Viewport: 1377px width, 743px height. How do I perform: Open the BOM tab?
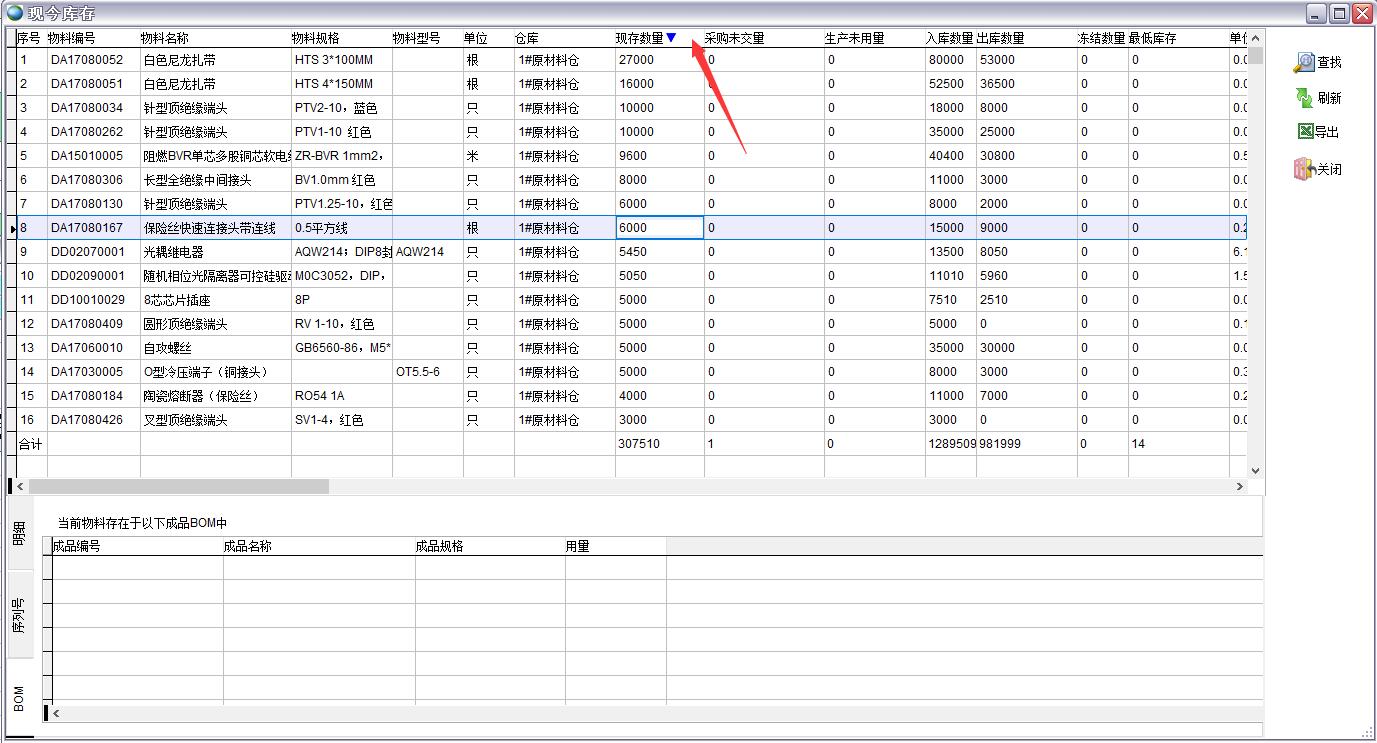pos(19,698)
